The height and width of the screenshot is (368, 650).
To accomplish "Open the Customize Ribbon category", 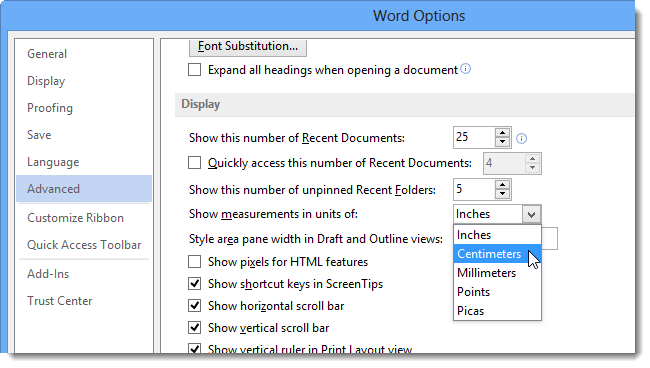I will [x=84, y=218].
